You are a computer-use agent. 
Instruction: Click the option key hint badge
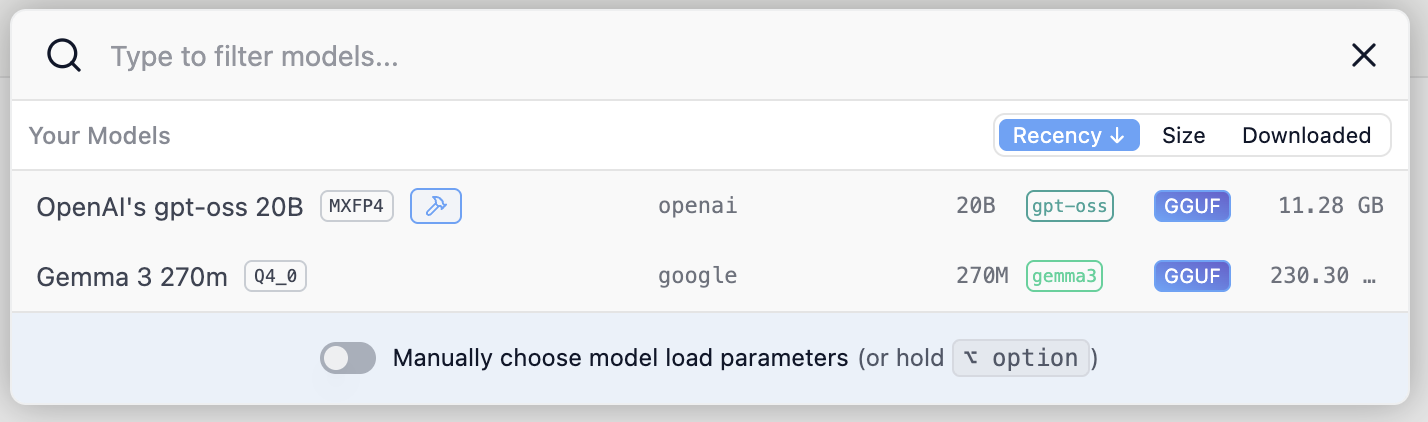[x=1021, y=358]
